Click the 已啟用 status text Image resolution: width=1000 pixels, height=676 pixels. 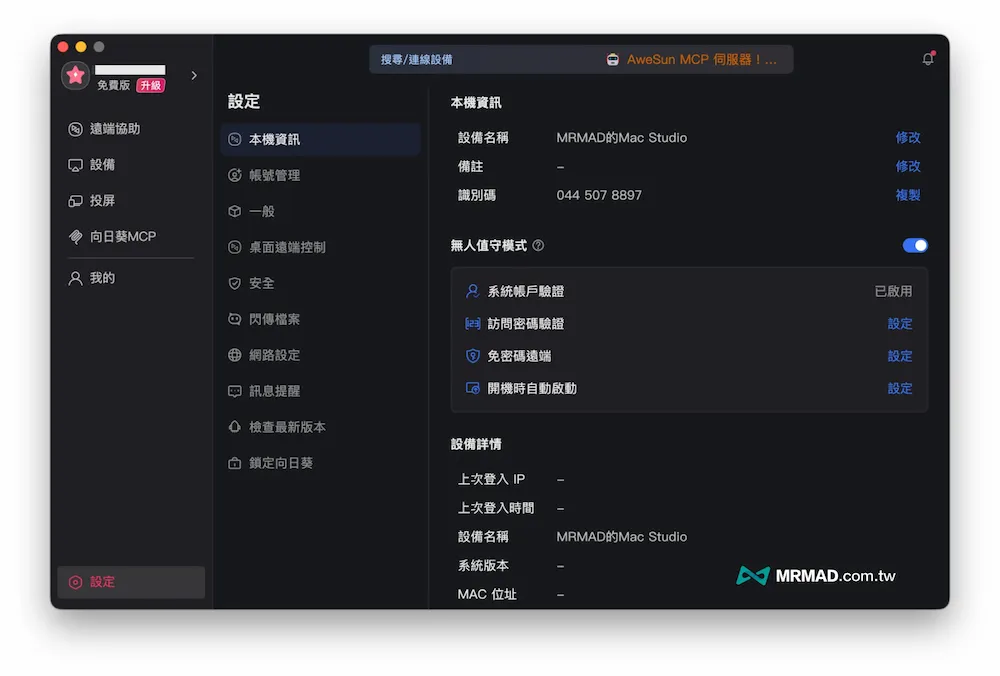point(893,291)
